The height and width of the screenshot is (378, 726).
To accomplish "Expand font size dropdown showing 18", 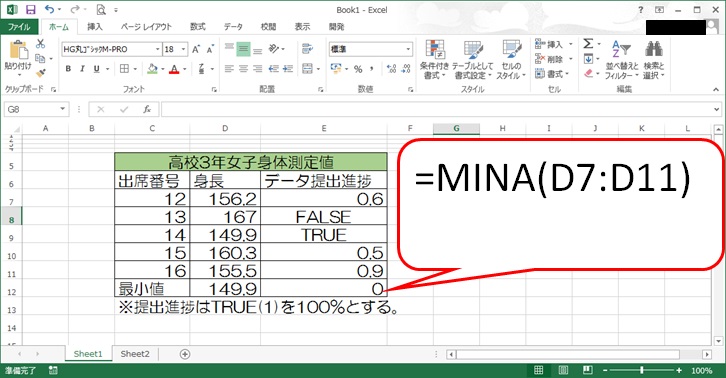I will (184, 49).
